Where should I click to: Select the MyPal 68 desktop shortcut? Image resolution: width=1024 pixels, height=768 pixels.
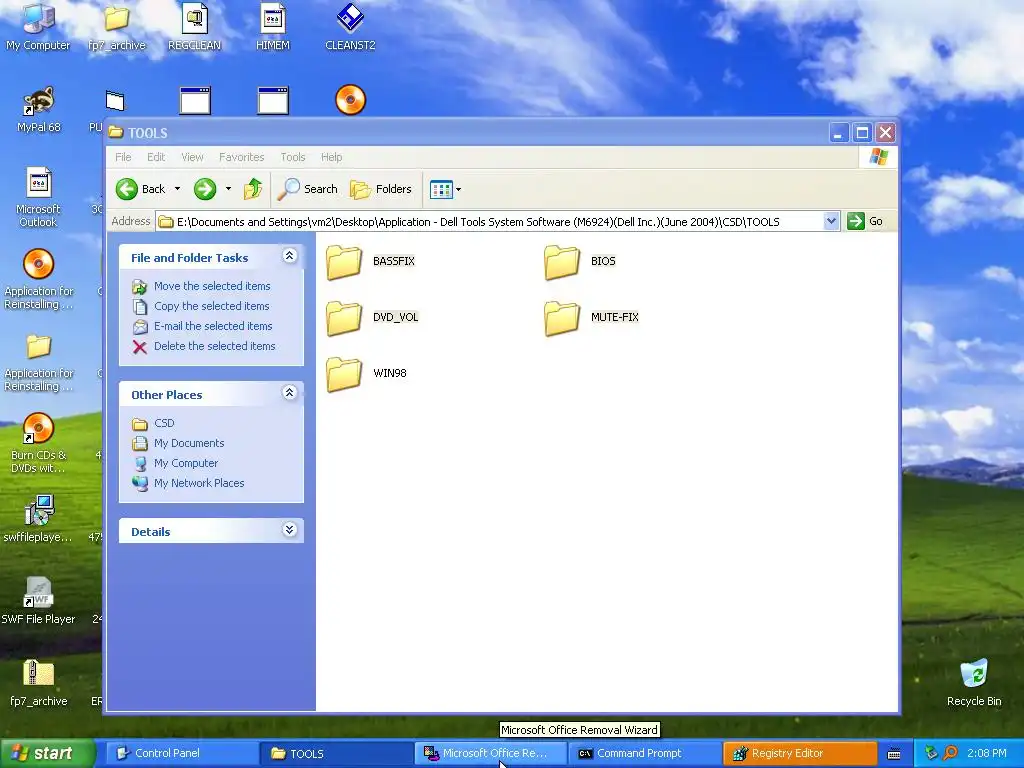click(x=39, y=101)
